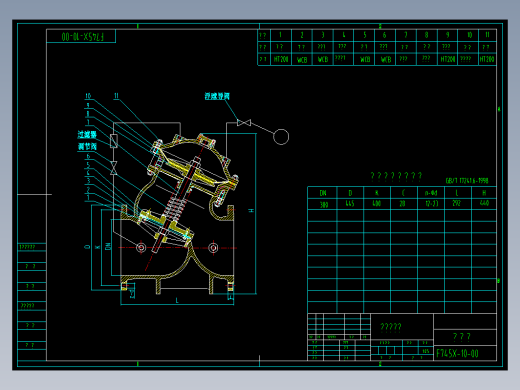Select the regulating valve bowtie symbol
The height and width of the screenshot is (390, 520).
(114, 168)
